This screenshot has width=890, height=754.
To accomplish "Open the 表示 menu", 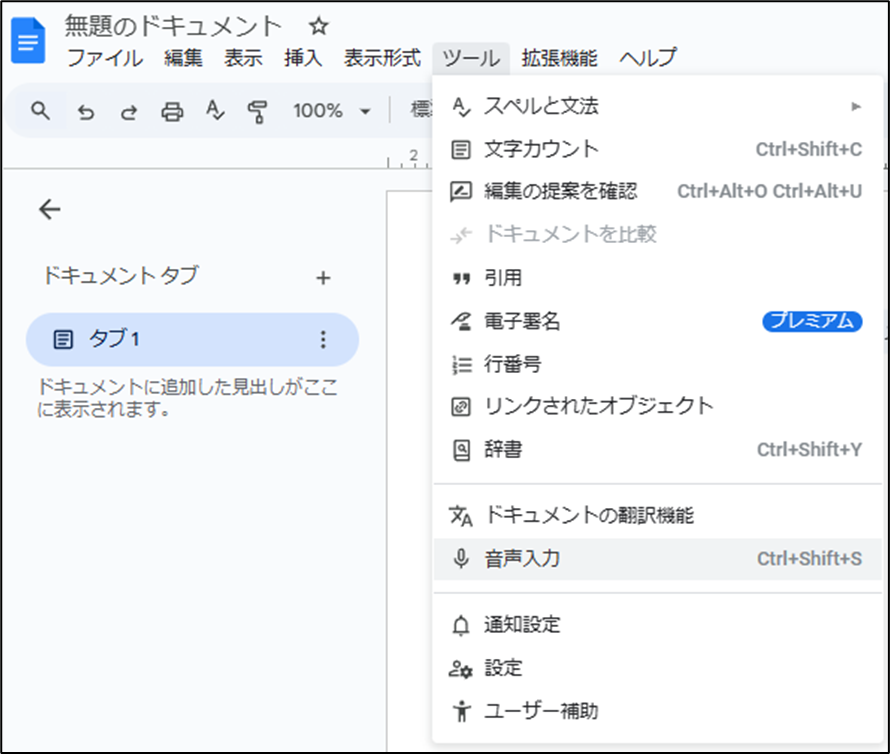I will pos(243,58).
